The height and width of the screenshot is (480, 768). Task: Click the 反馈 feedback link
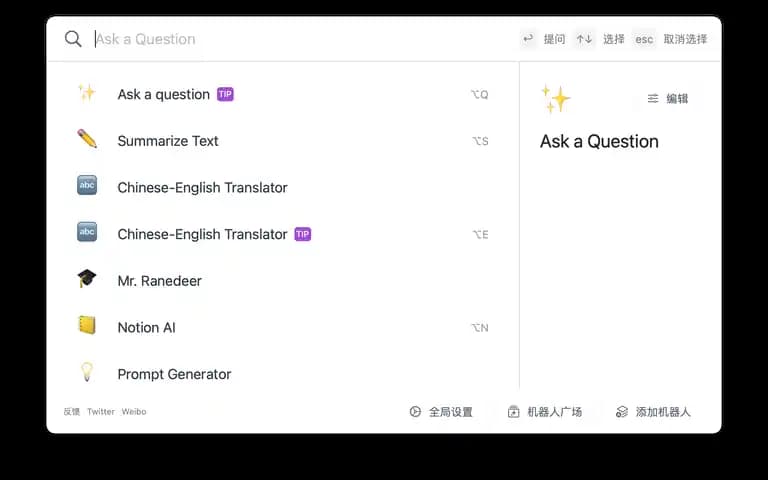(x=72, y=411)
